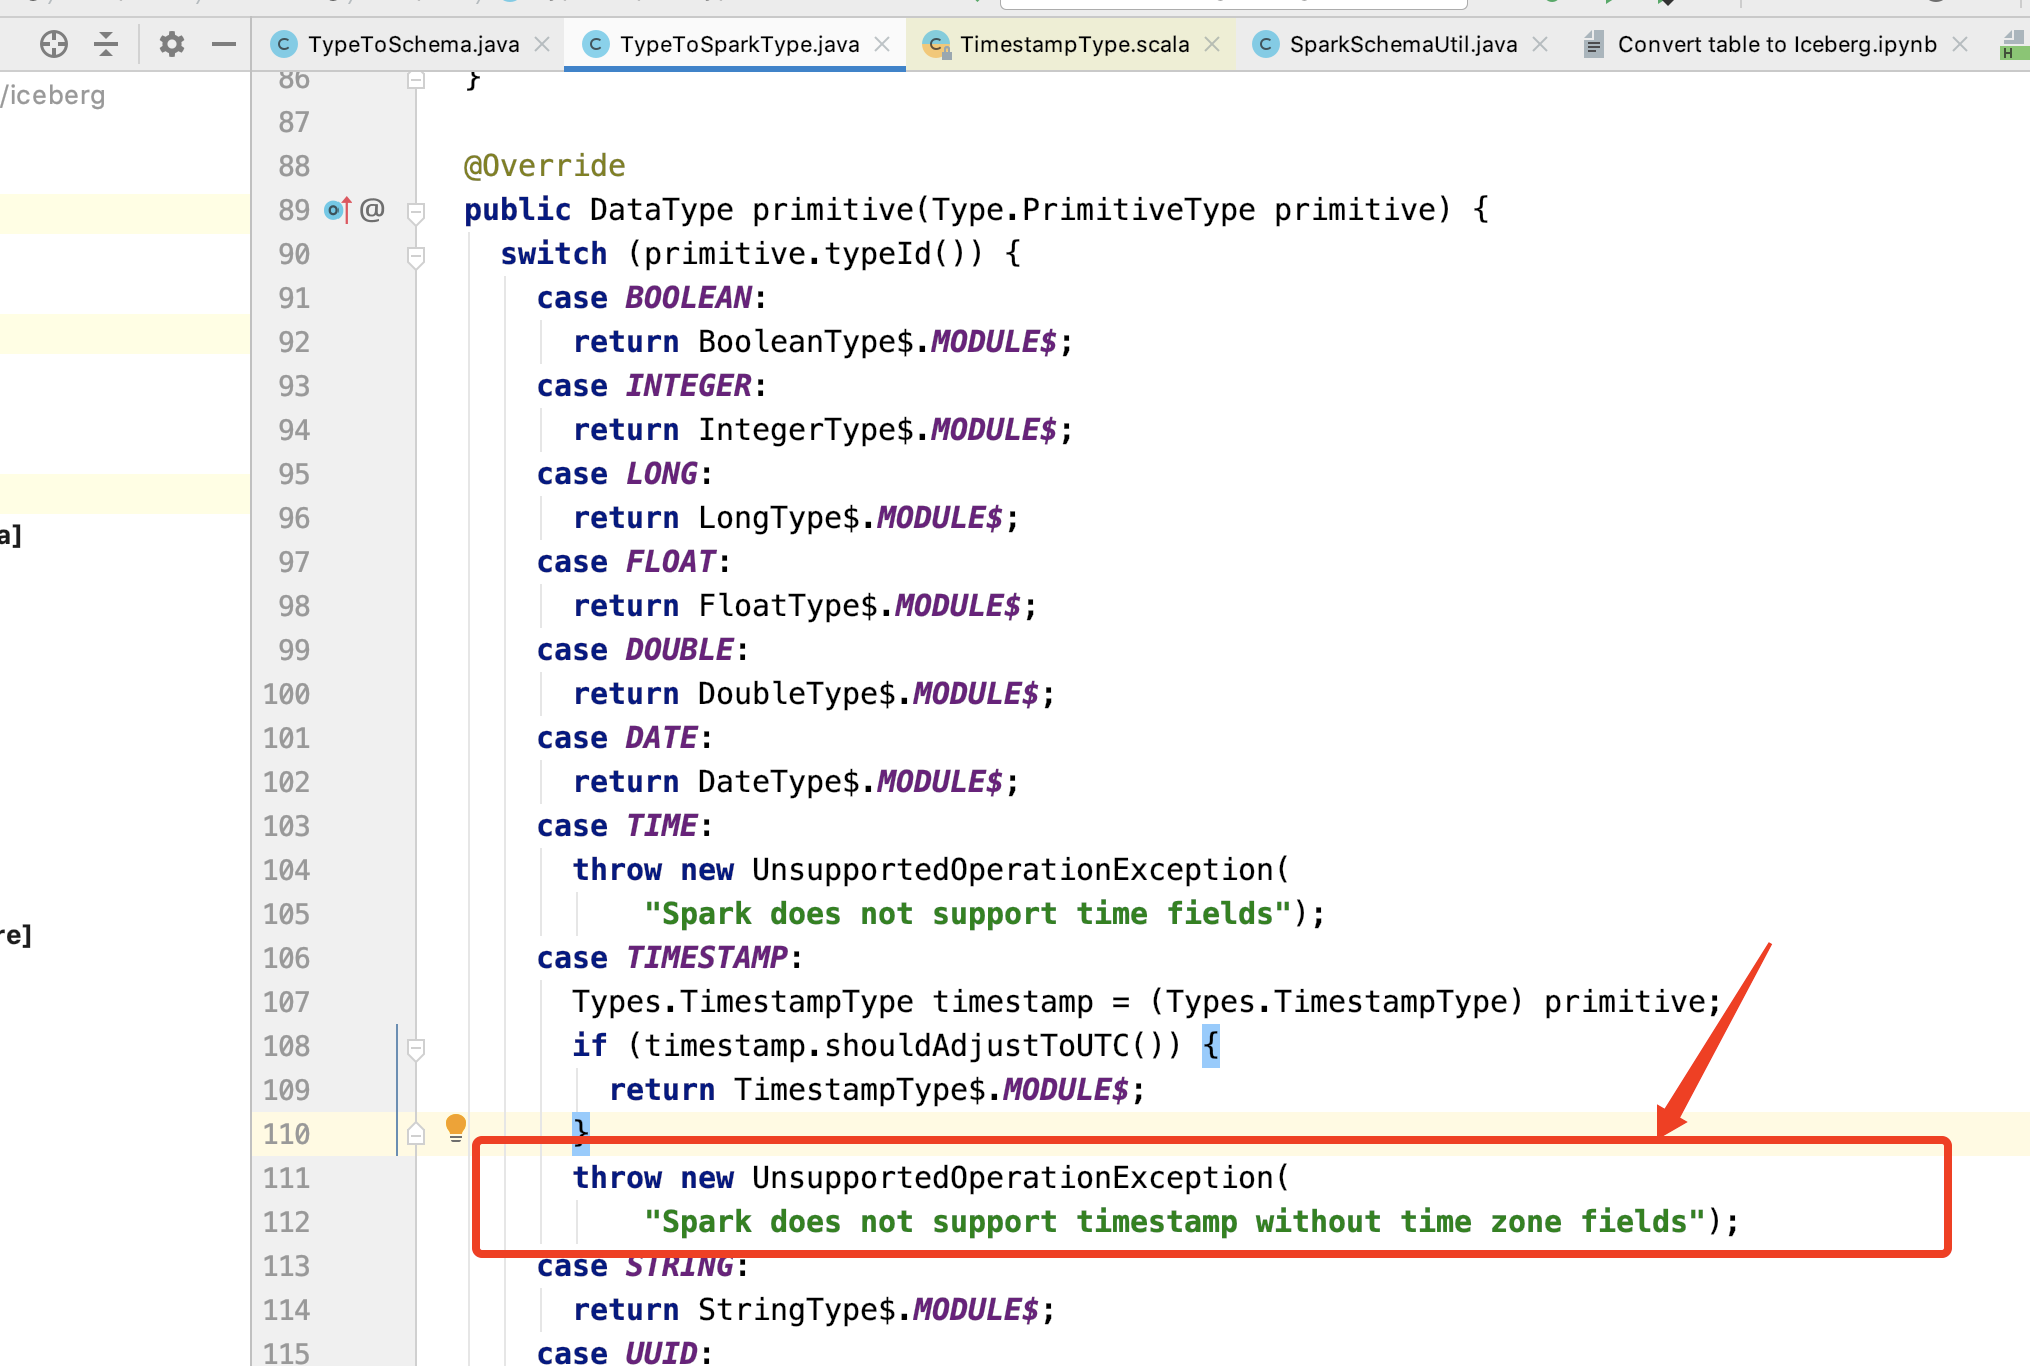This screenshot has height=1366, width=2030.
Task: Collapse the switch block fold marker at line 90
Action: coord(417,256)
